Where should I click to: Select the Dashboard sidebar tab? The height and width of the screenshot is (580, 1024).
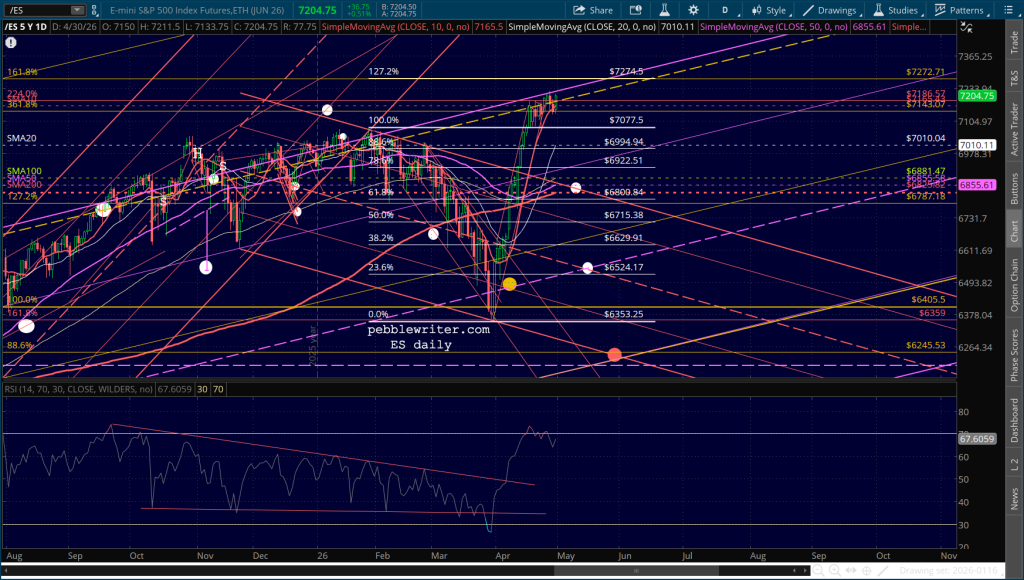[x=1014, y=420]
